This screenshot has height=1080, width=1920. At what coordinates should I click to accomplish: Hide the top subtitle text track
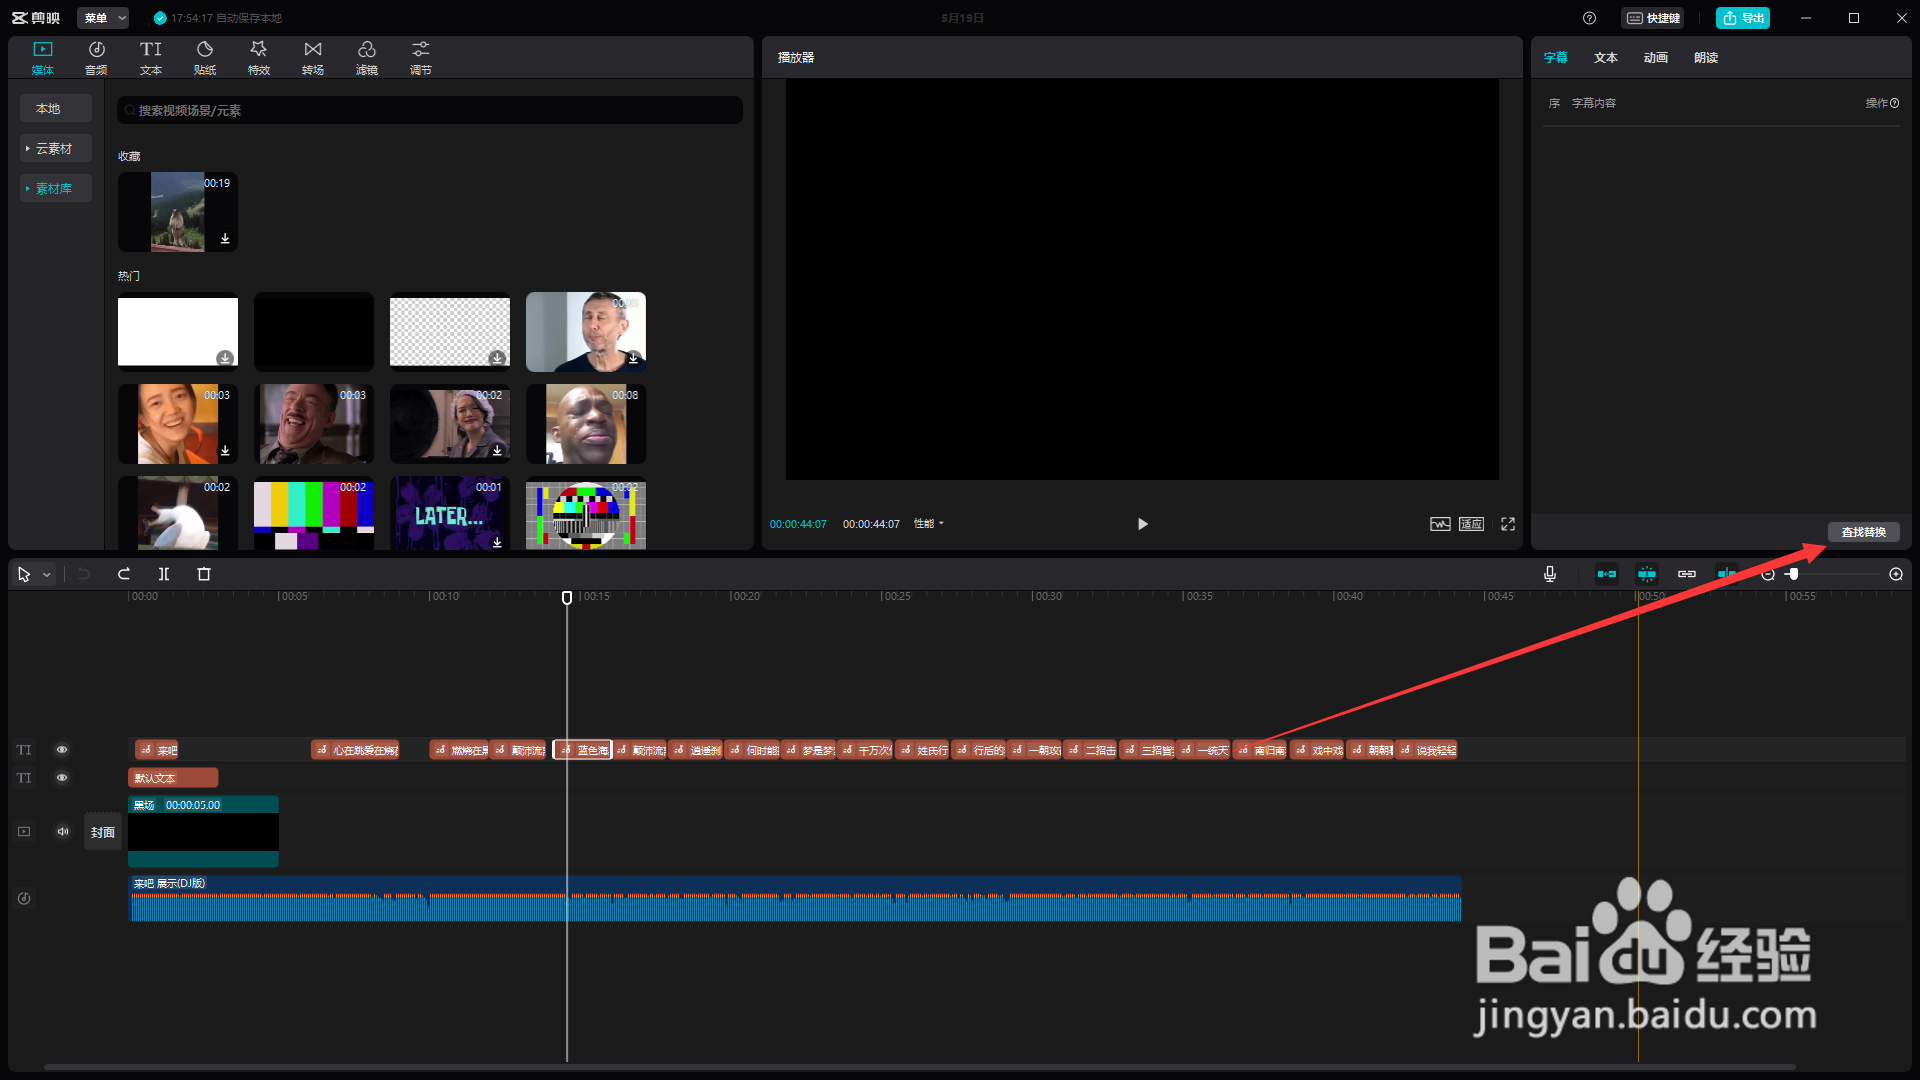pos(62,750)
